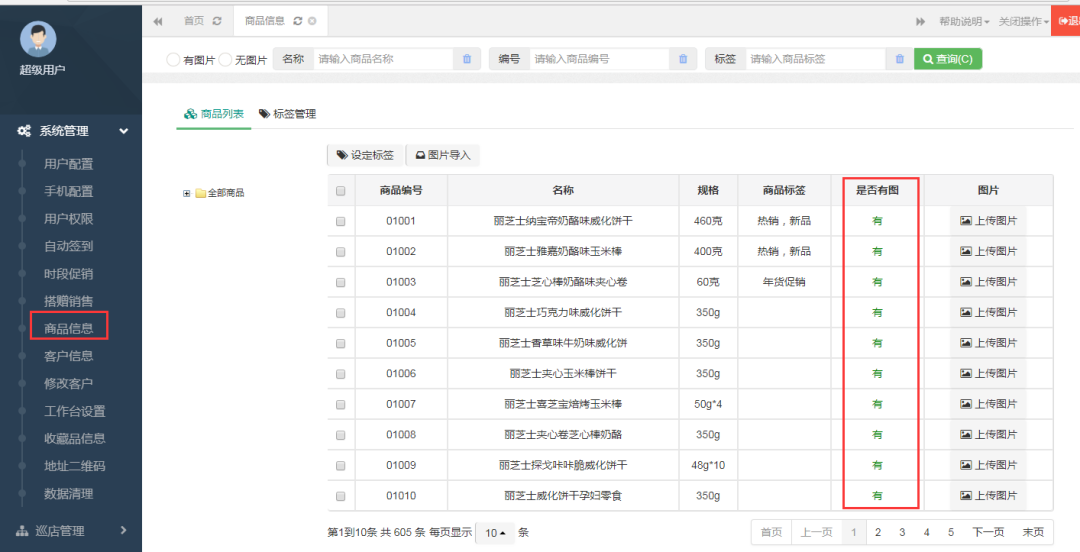
Task: Upload image for product 01003
Action: point(988,282)
